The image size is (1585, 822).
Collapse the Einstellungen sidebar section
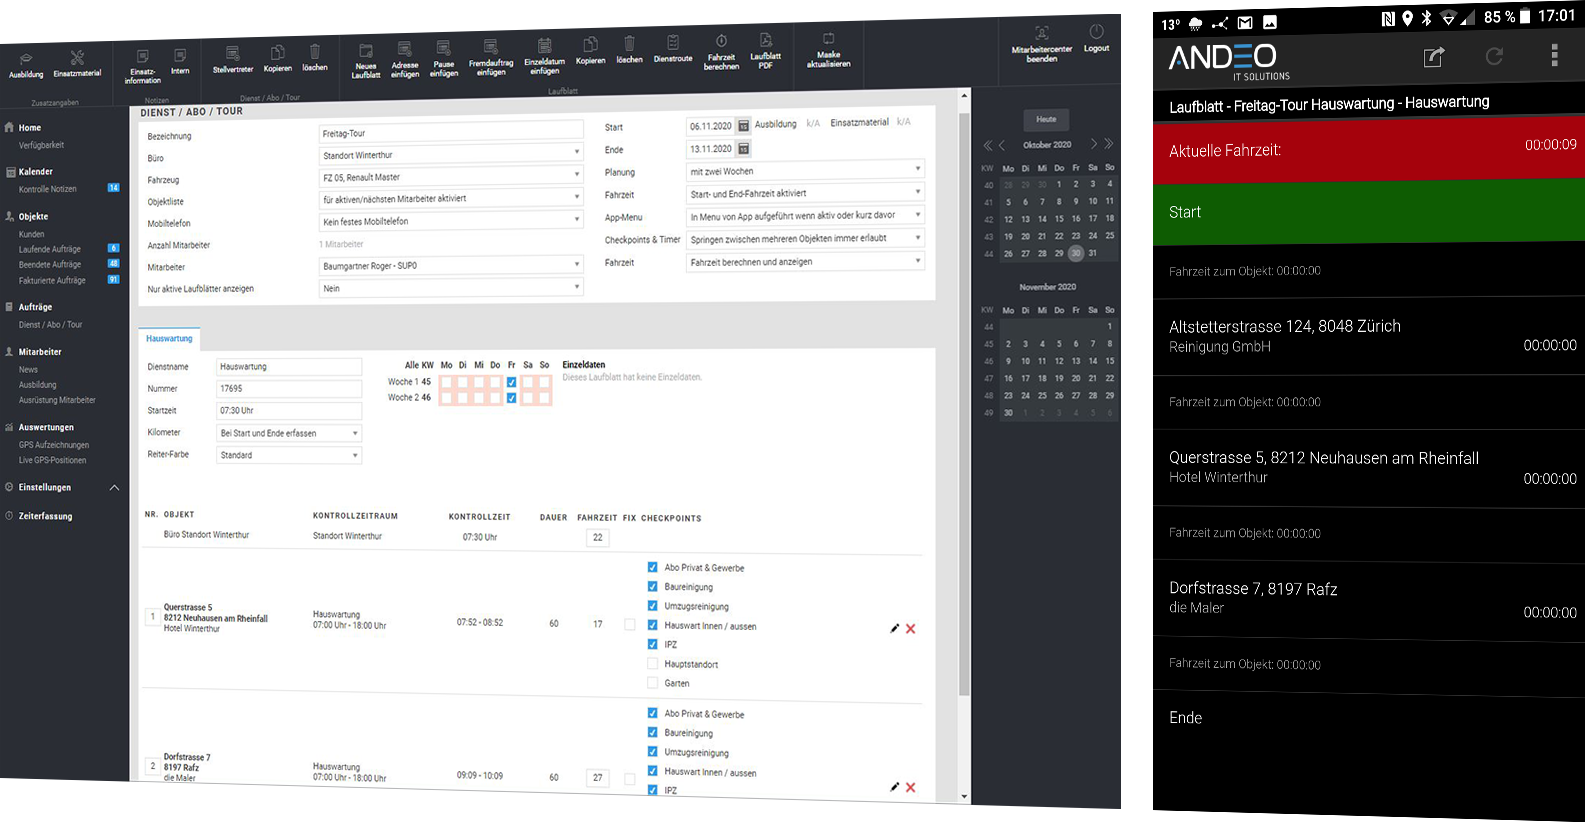(x=114, y=487)
